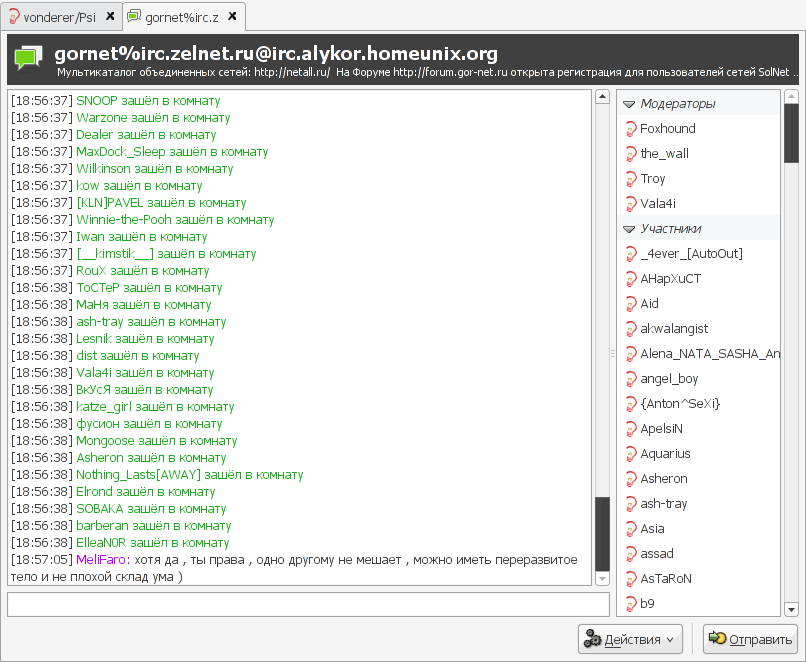This screenshot has width=806, height=662.
Task: Select the gornet%irc.z tab
Action: [178, 17]
